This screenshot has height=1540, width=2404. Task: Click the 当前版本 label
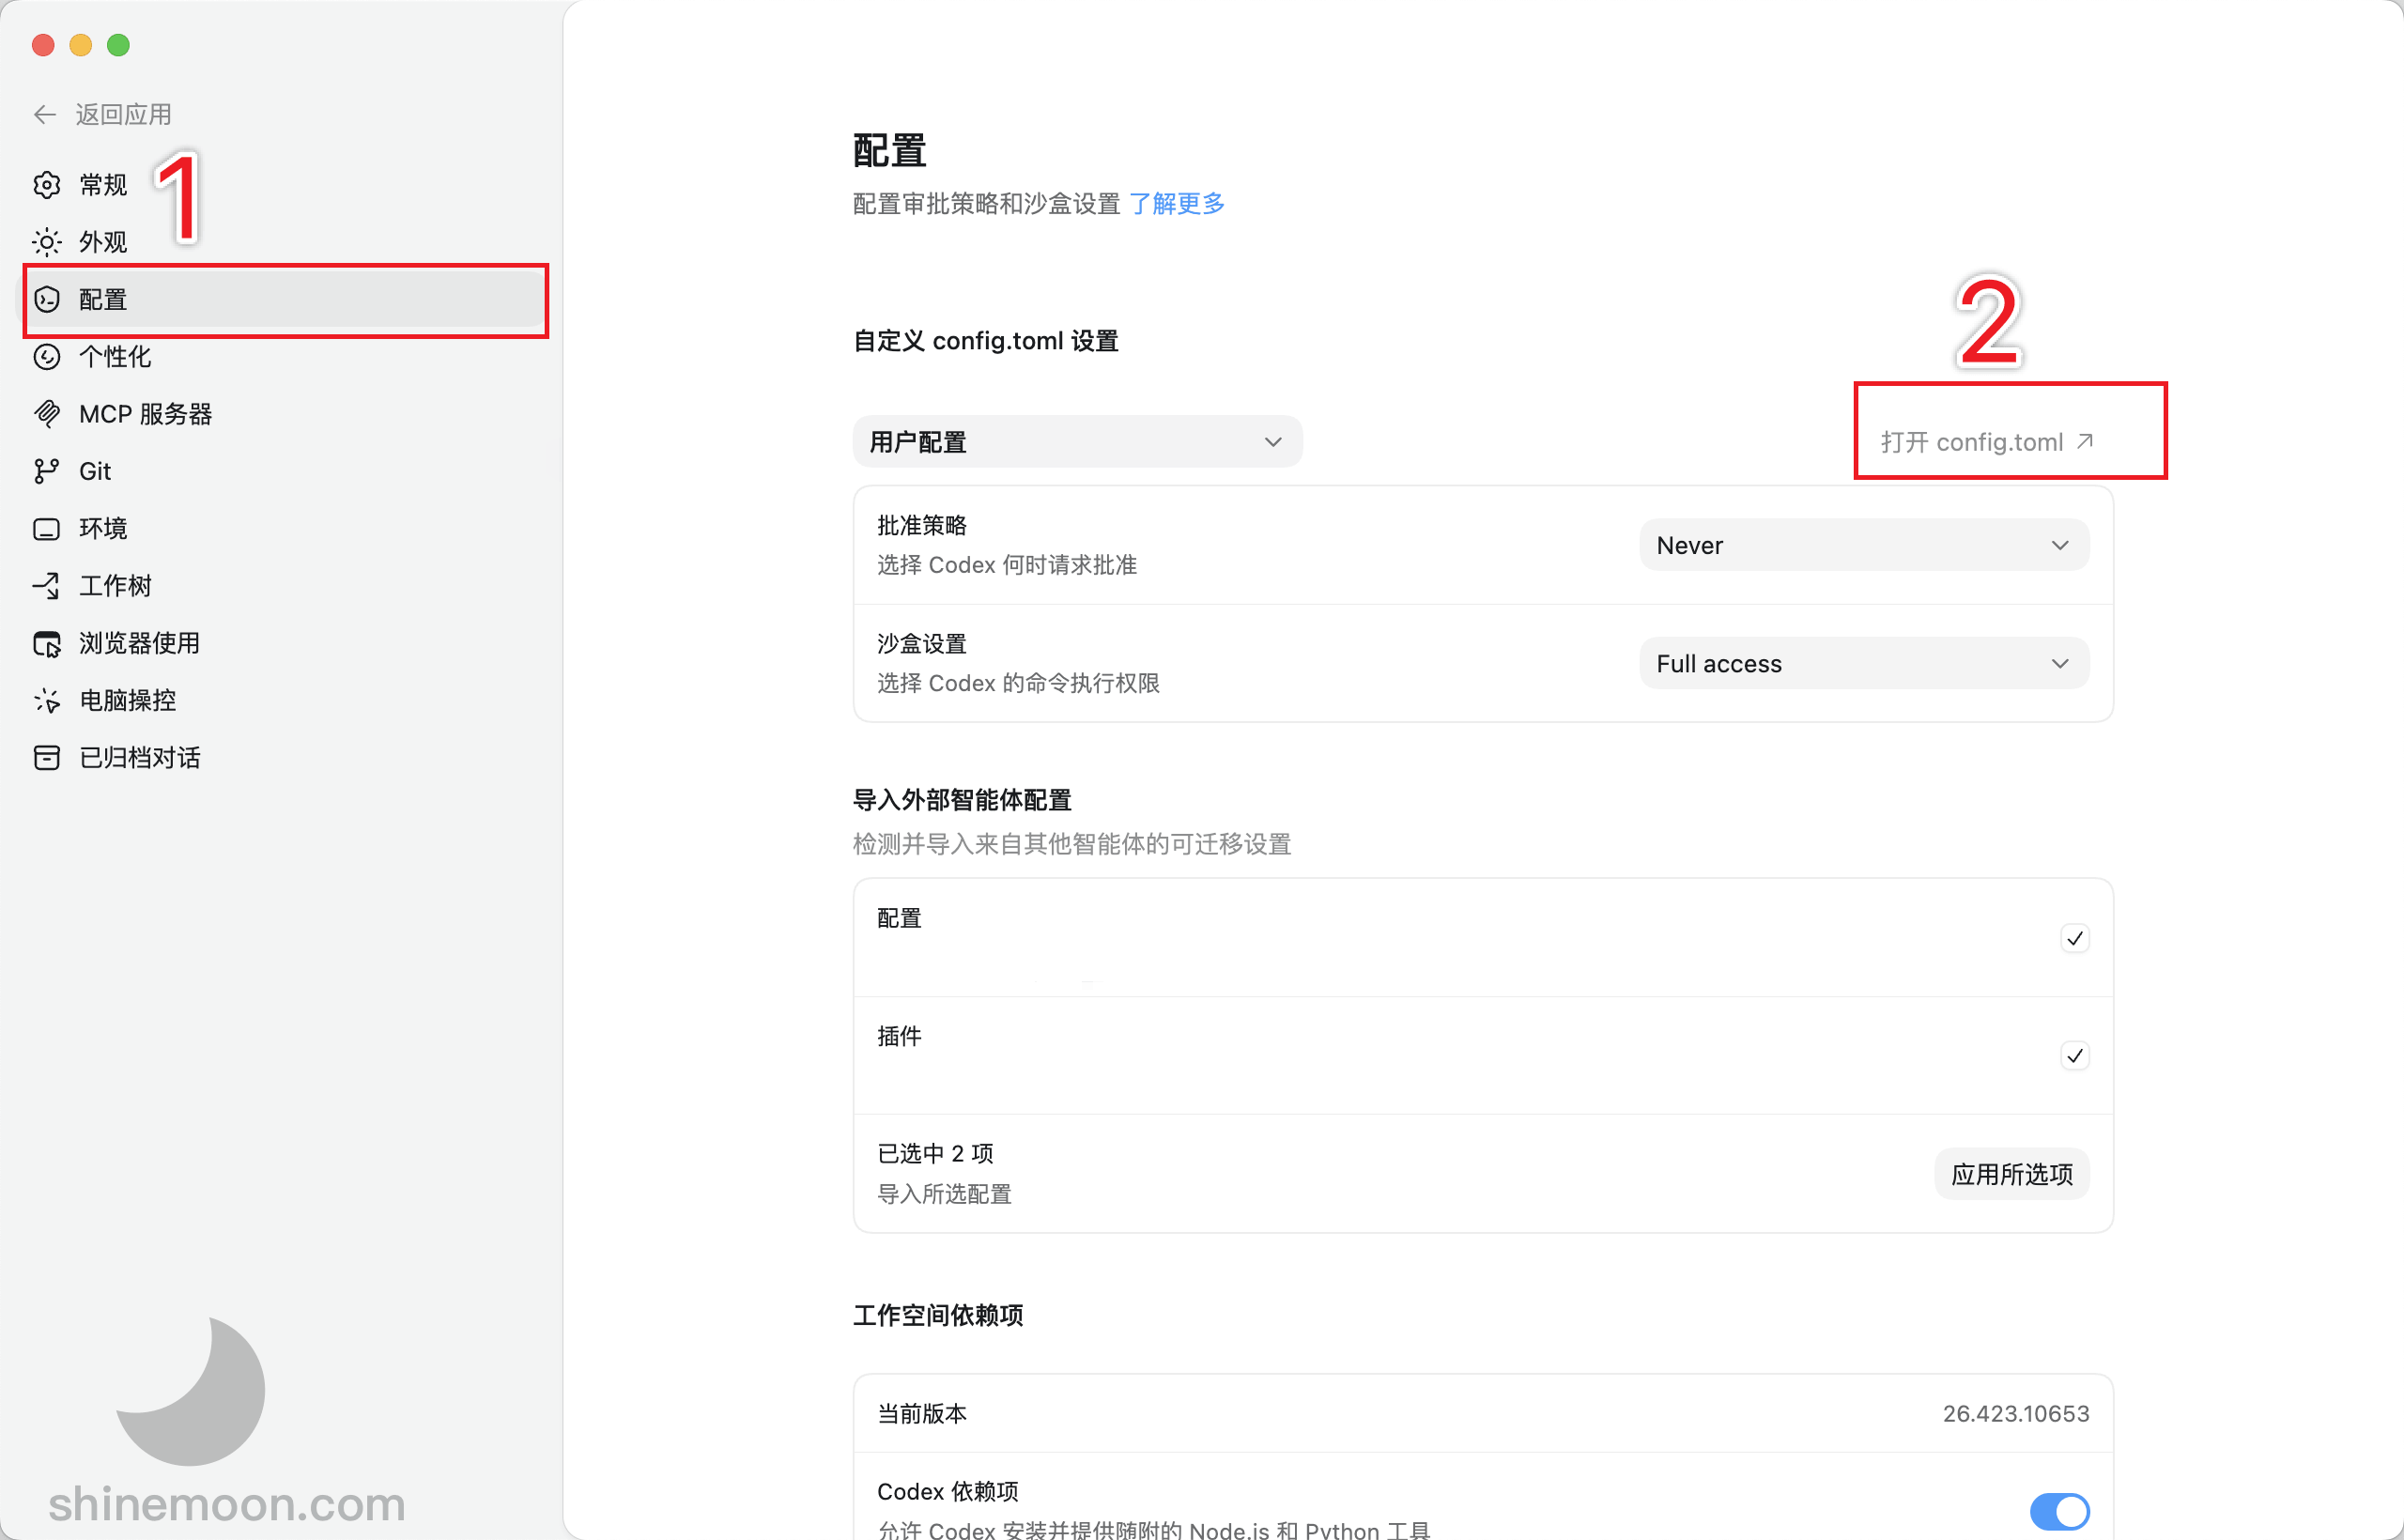click(922, 1413)
